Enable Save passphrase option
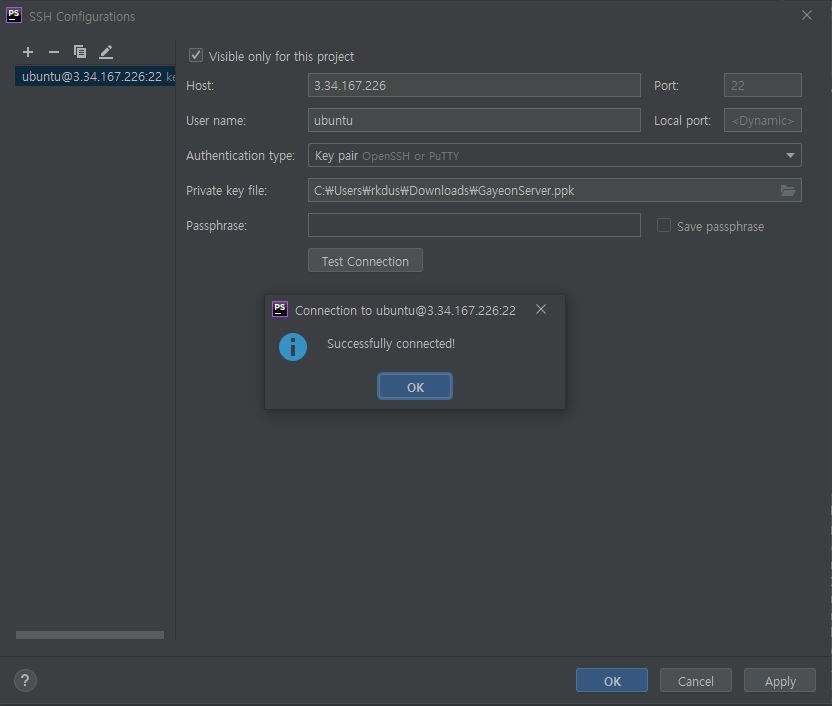Screen dimensions: 832x706 (x=663, y=226)
